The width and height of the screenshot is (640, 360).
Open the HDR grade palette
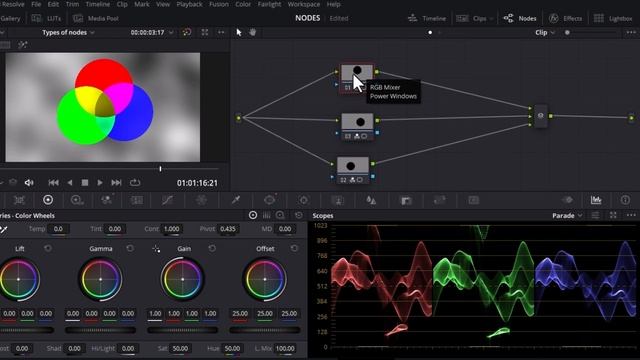77,200
